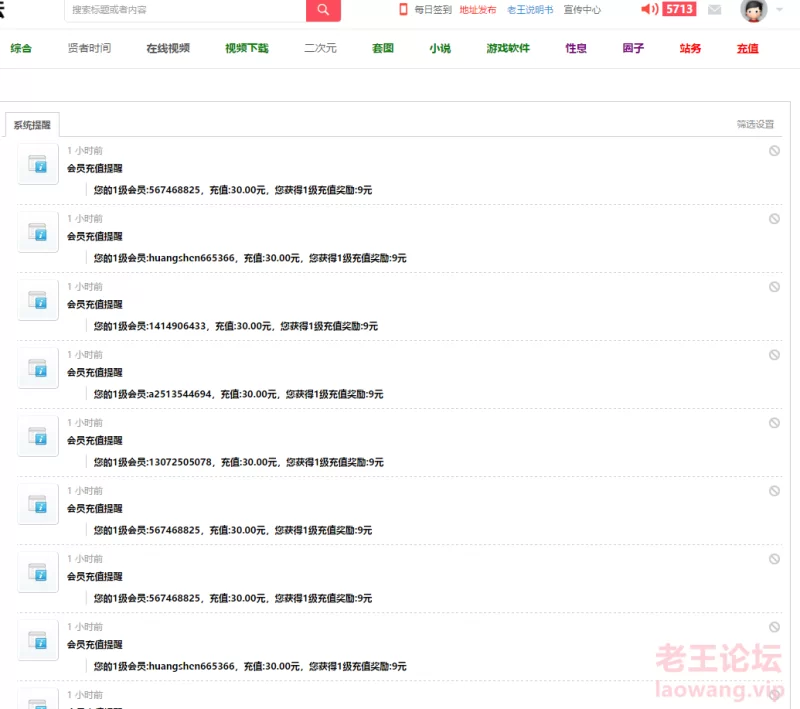Open the 套图 category
The width and height of the screenshot is (800, 709).
(383, 48)
